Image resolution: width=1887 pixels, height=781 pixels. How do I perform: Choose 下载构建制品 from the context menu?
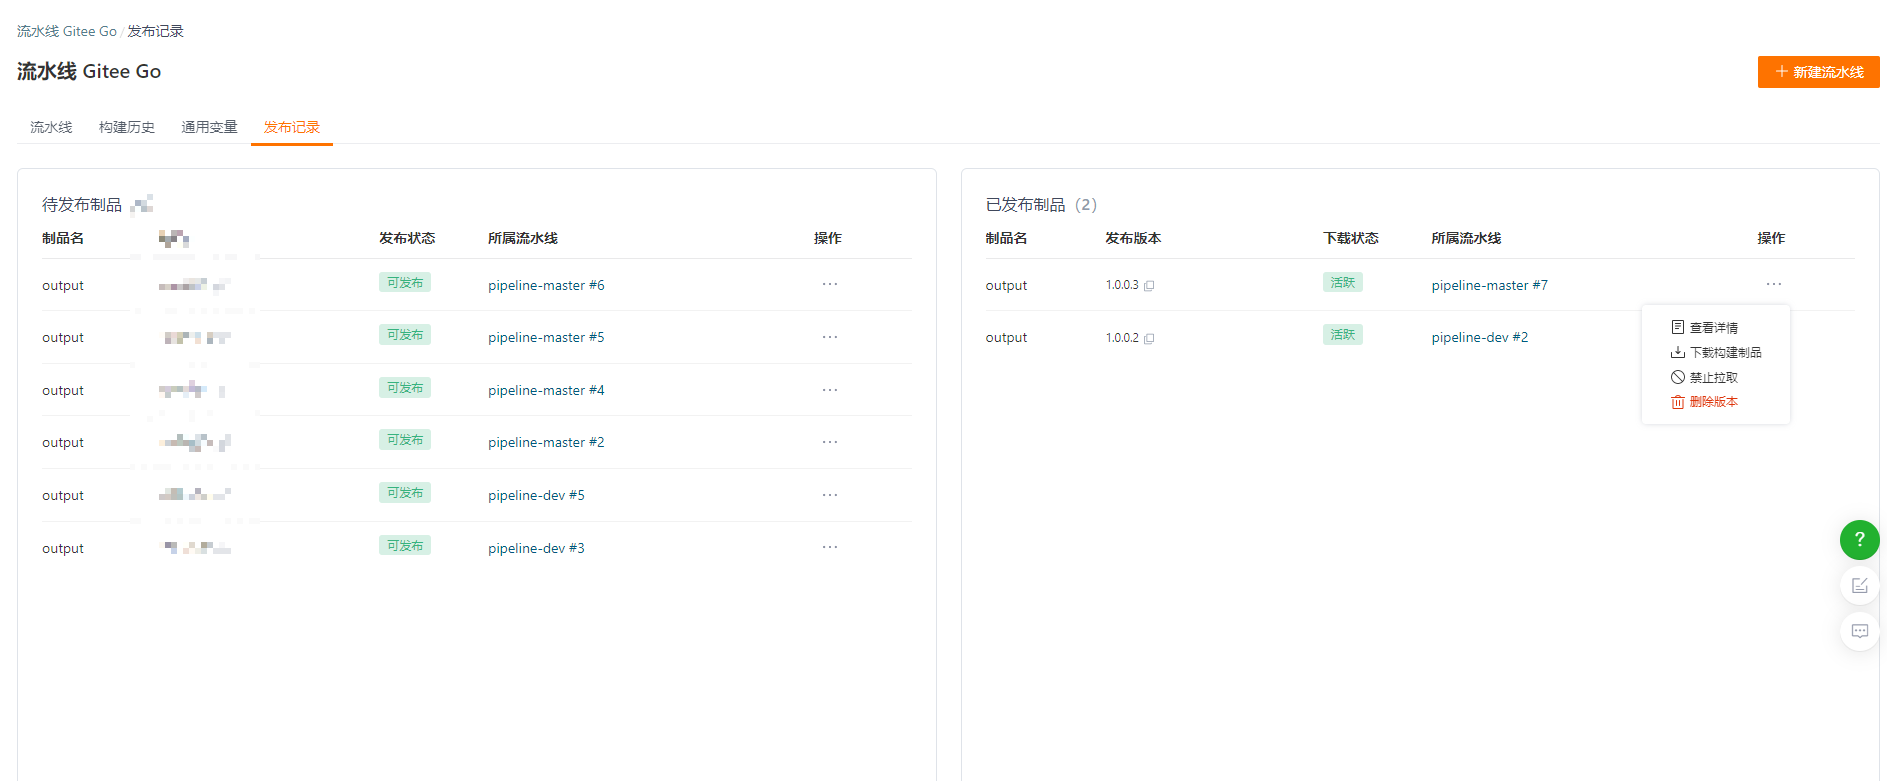(1716, 353)
